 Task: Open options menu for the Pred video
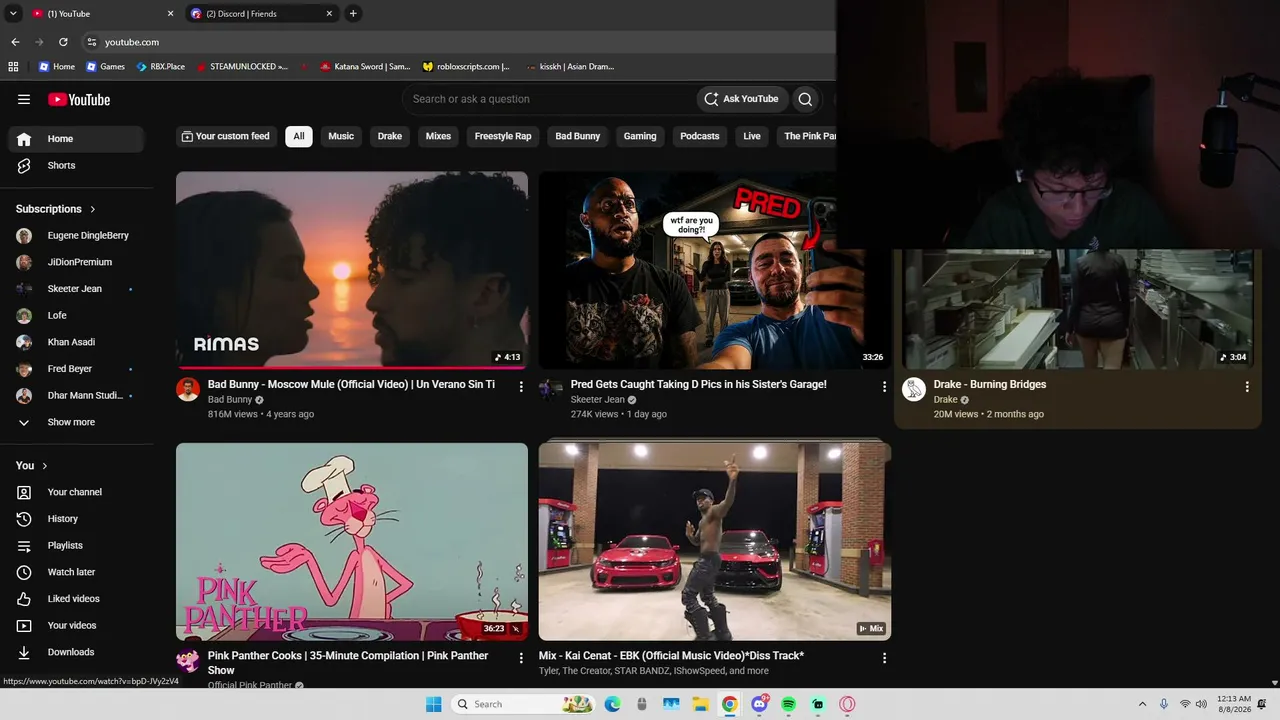[x=884, y=386]
